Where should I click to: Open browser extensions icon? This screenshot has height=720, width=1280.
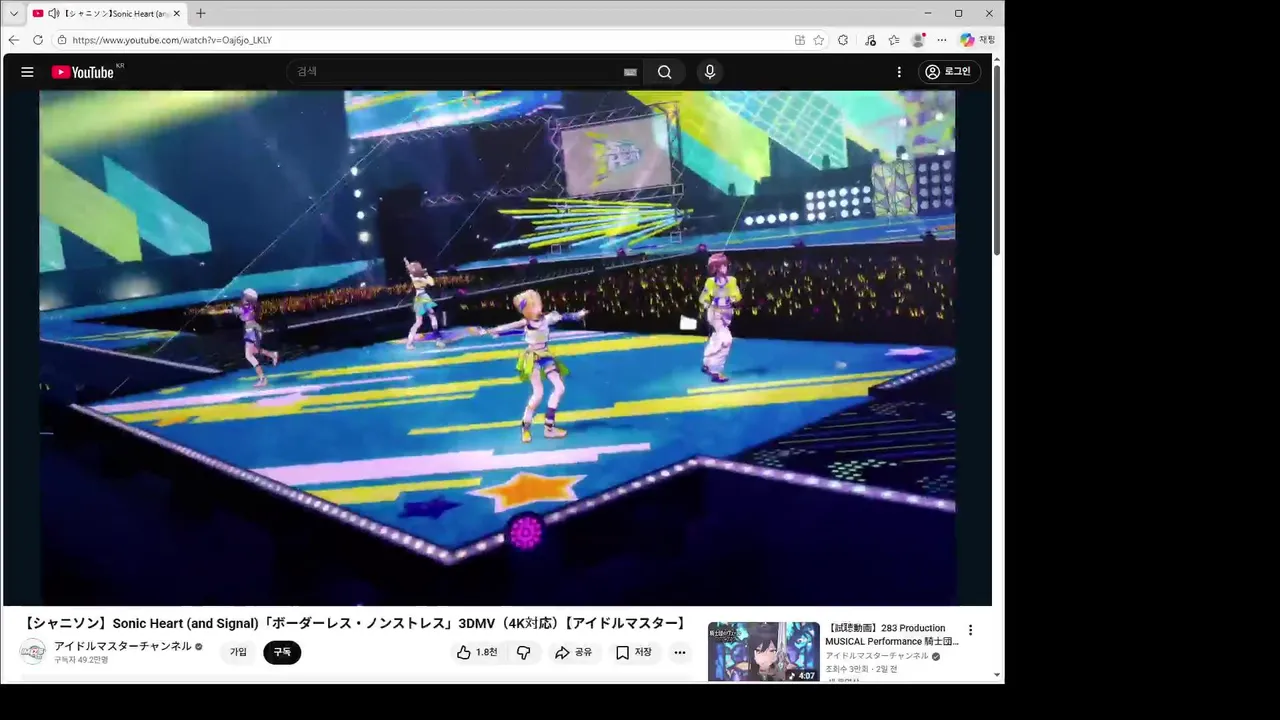843,40
